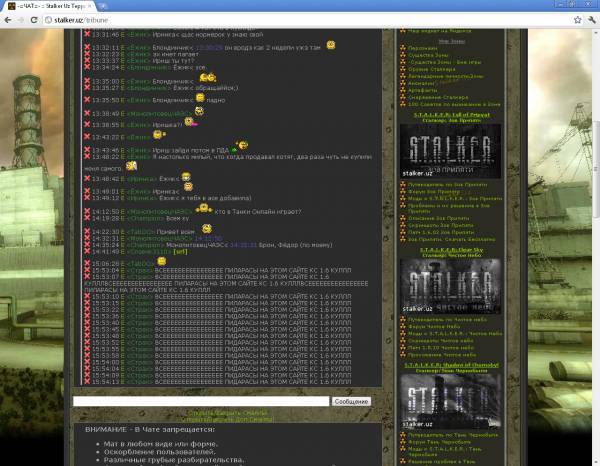600x466 pixels.
Task: Click the red X beside the 13:31:46 message
Action: pos(86,34)
